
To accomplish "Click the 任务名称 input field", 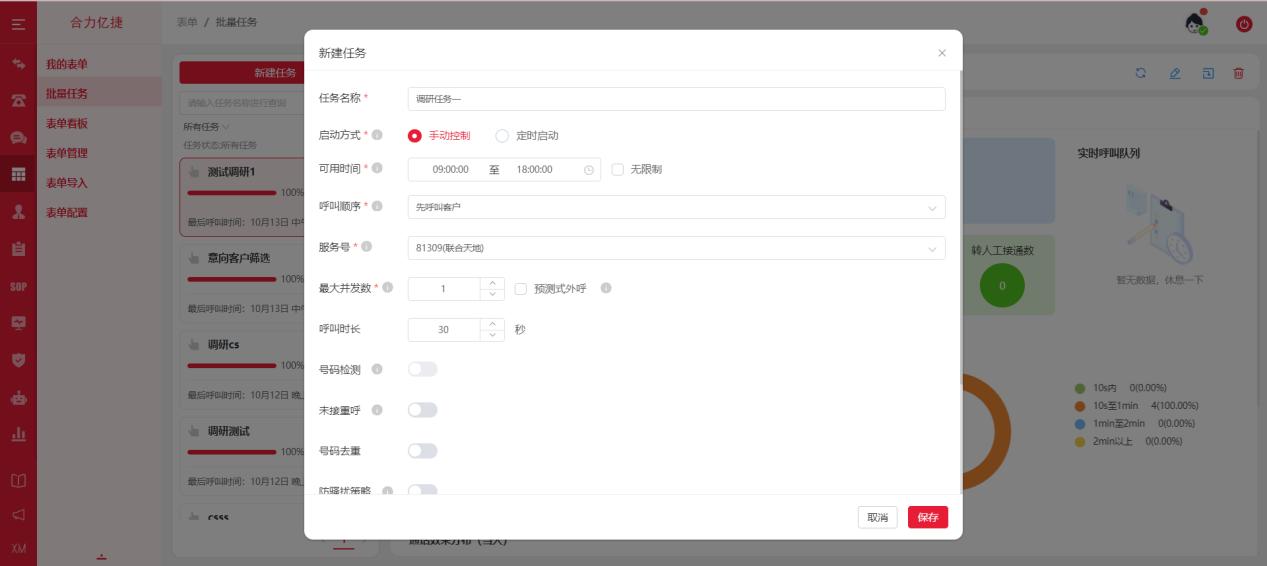I will [676, 98].
